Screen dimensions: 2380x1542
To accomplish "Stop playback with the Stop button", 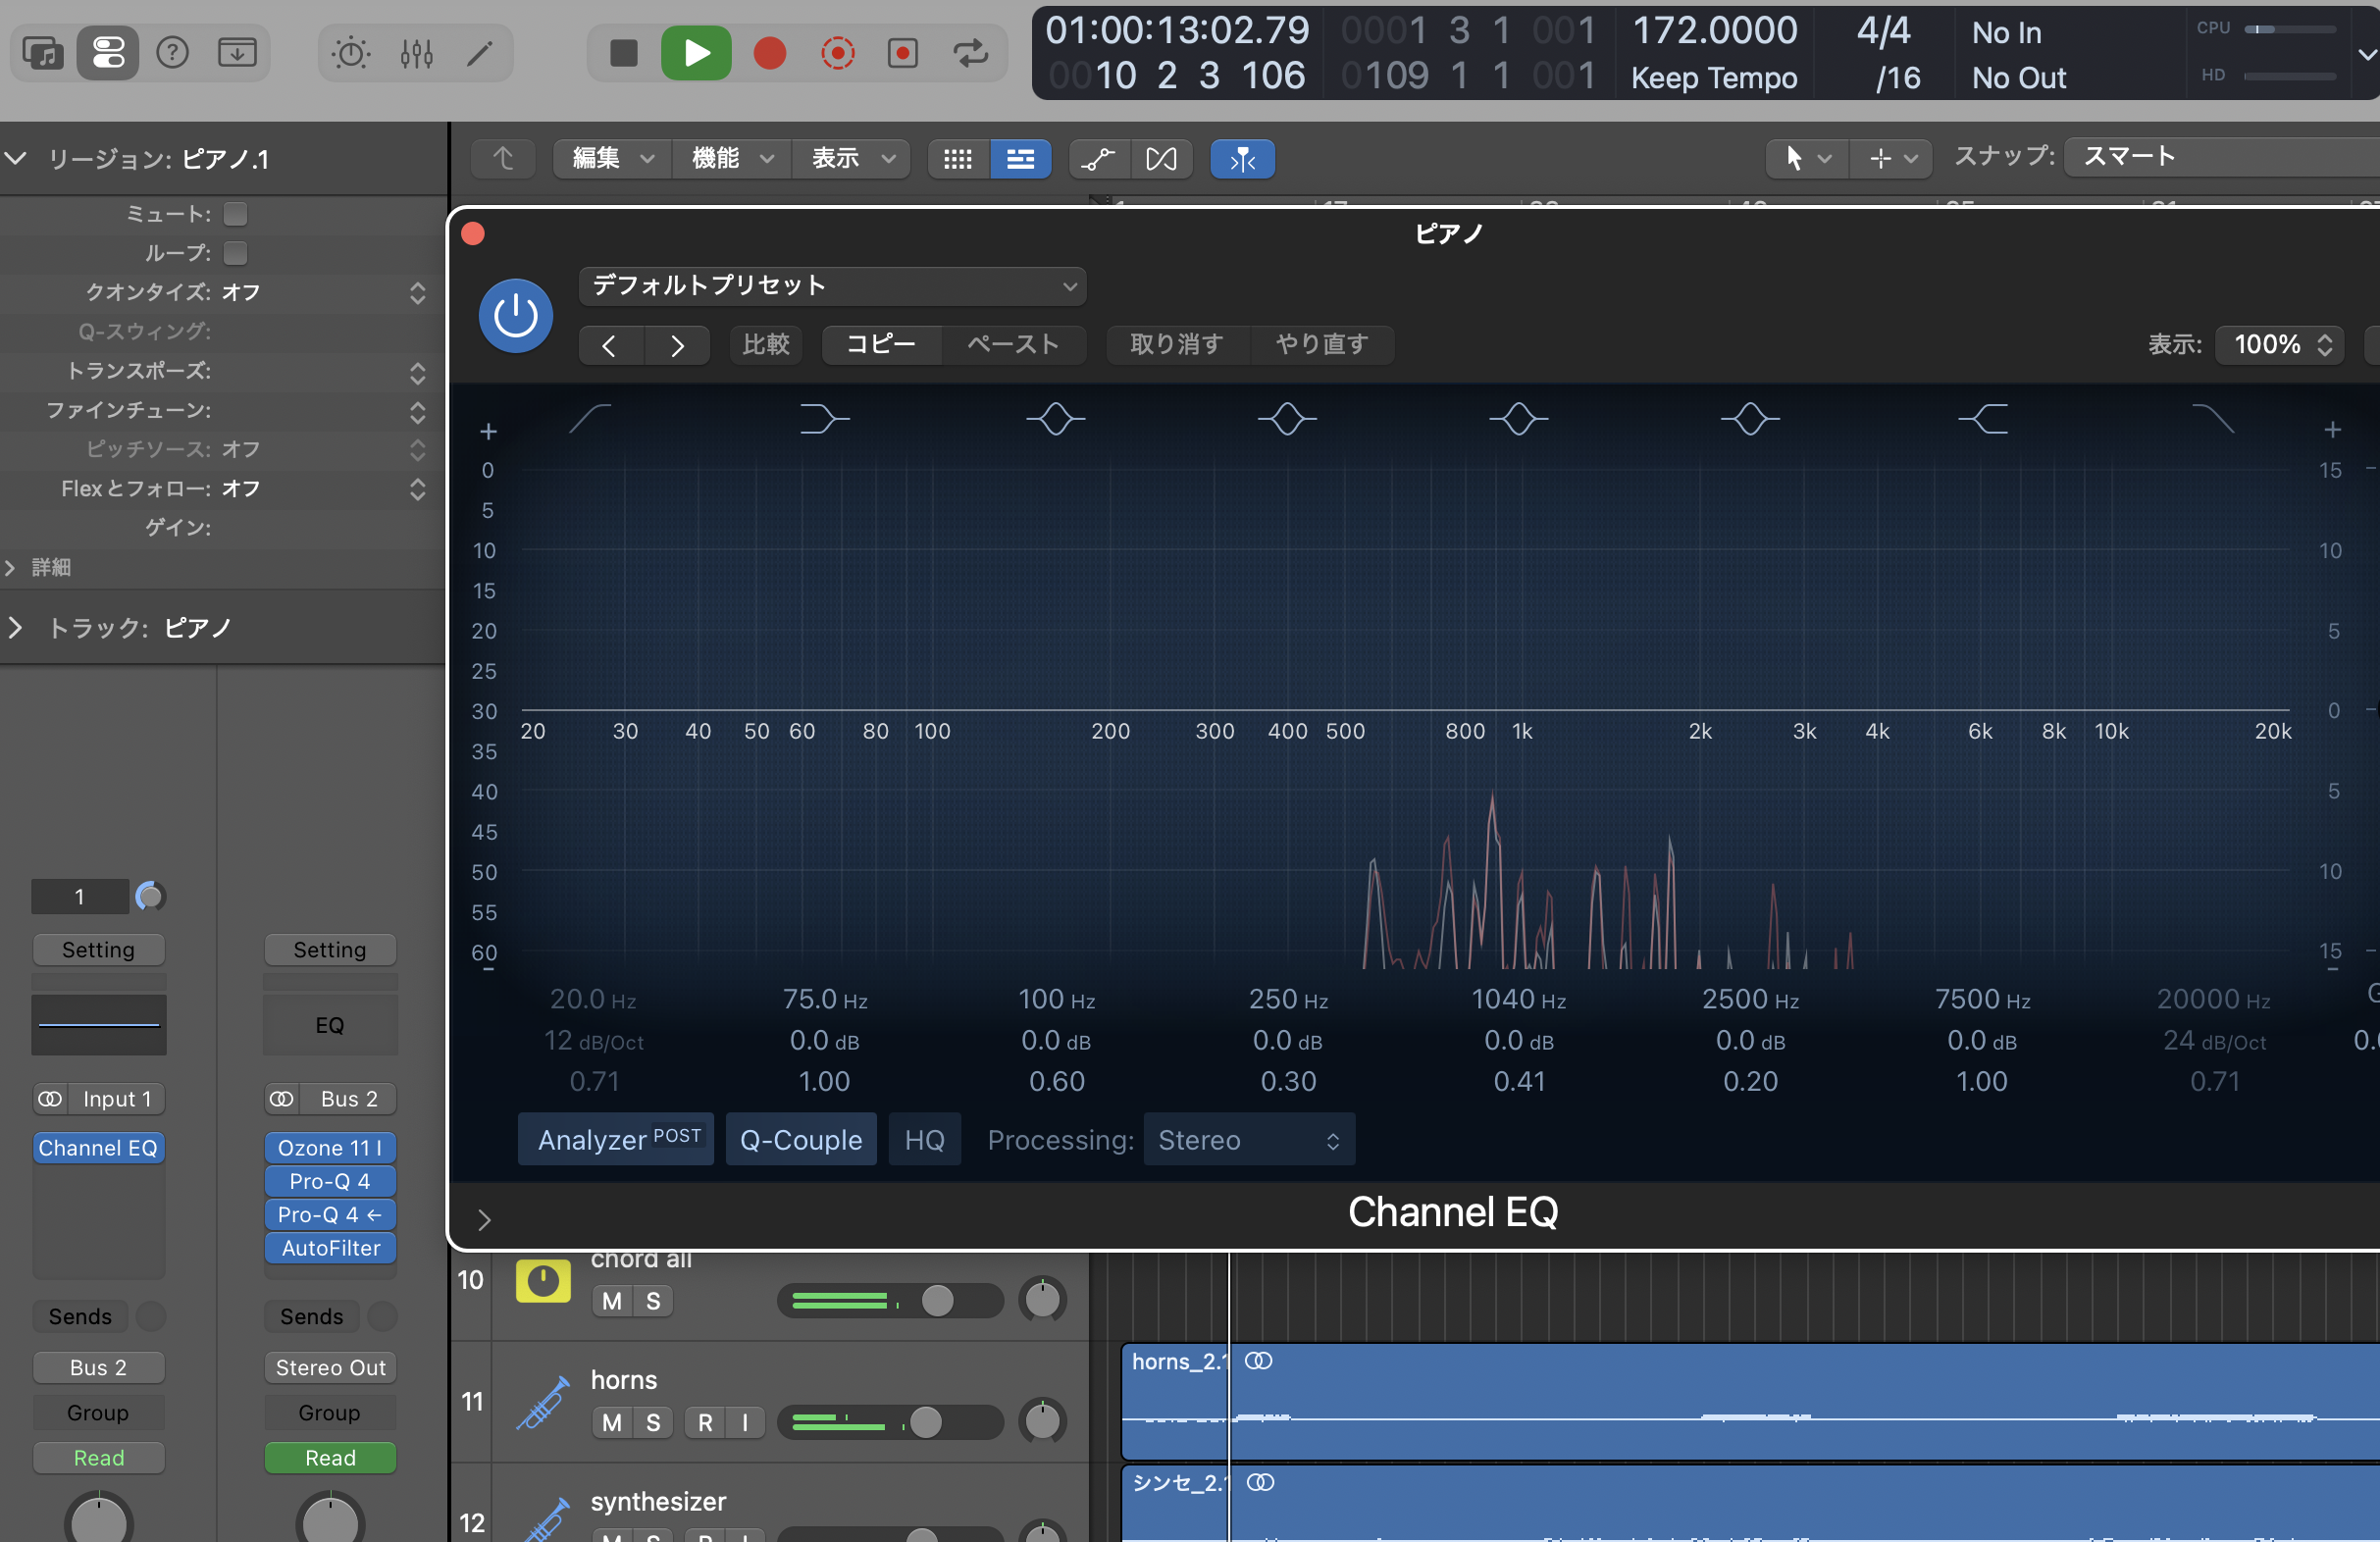I will click(x=623, y=52).
